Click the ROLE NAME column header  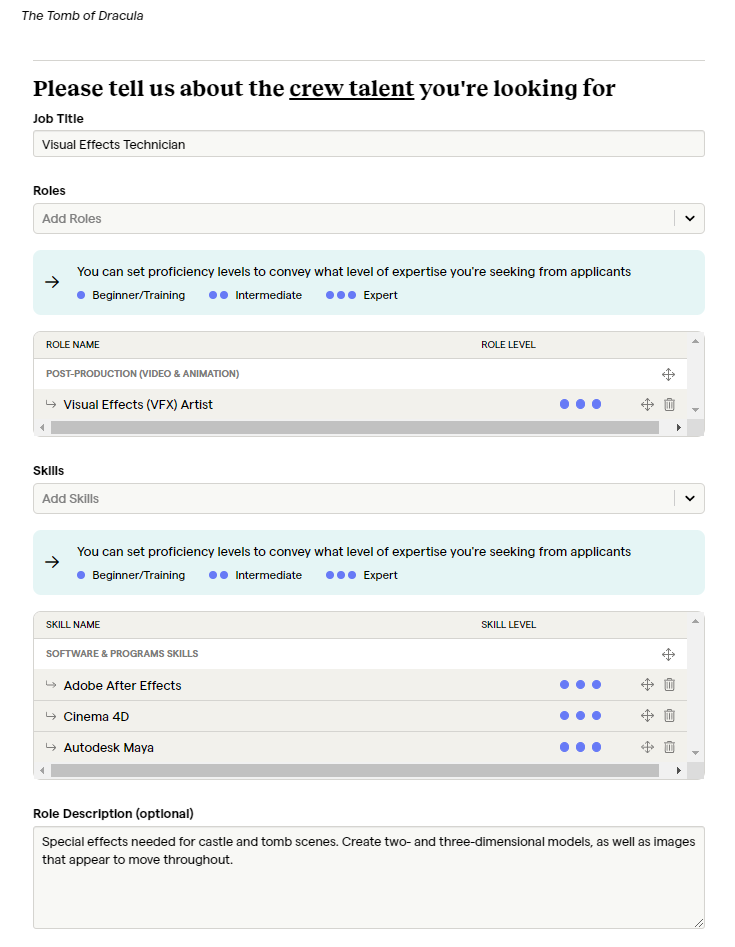pyautogui.click(x=72, y=345)
